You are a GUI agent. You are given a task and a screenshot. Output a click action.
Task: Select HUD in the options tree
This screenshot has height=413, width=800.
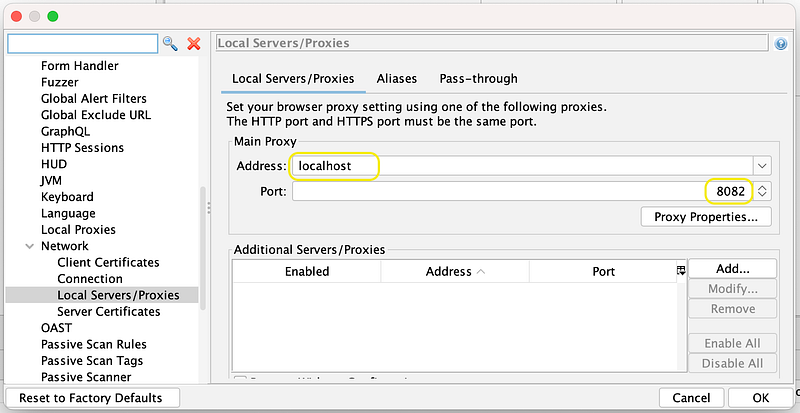click(54, 164)
